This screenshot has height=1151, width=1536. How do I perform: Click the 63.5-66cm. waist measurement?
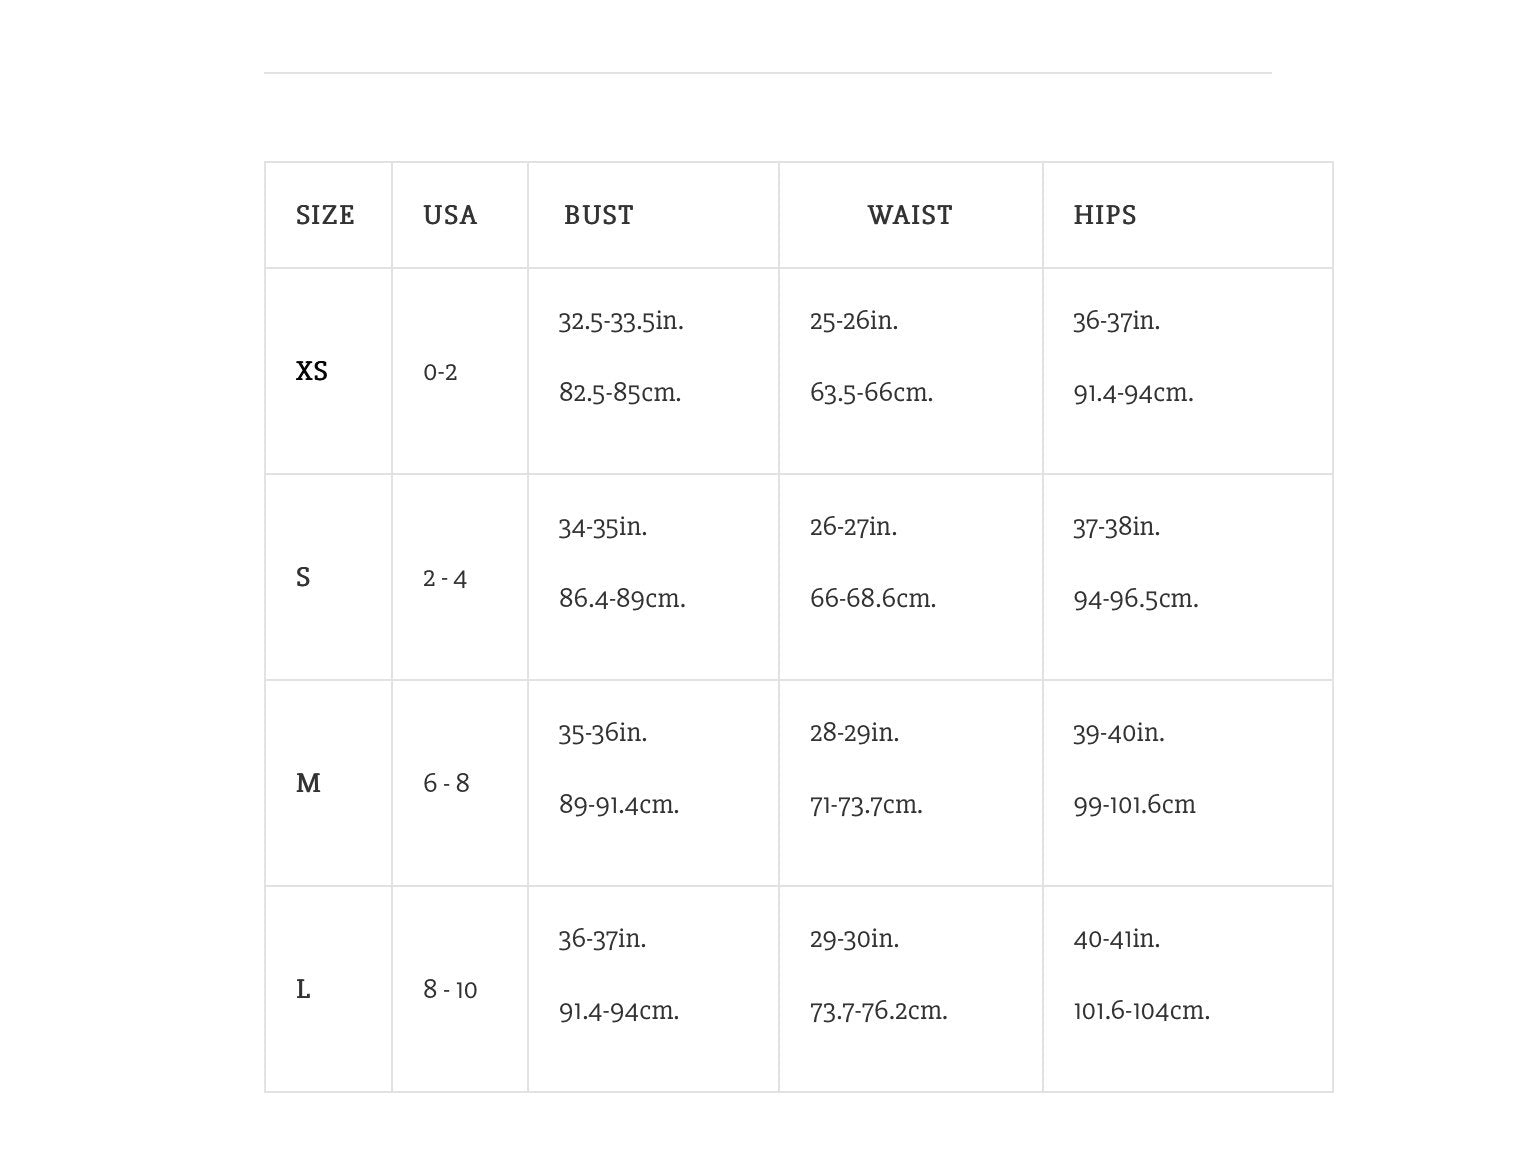click(871, 393)
